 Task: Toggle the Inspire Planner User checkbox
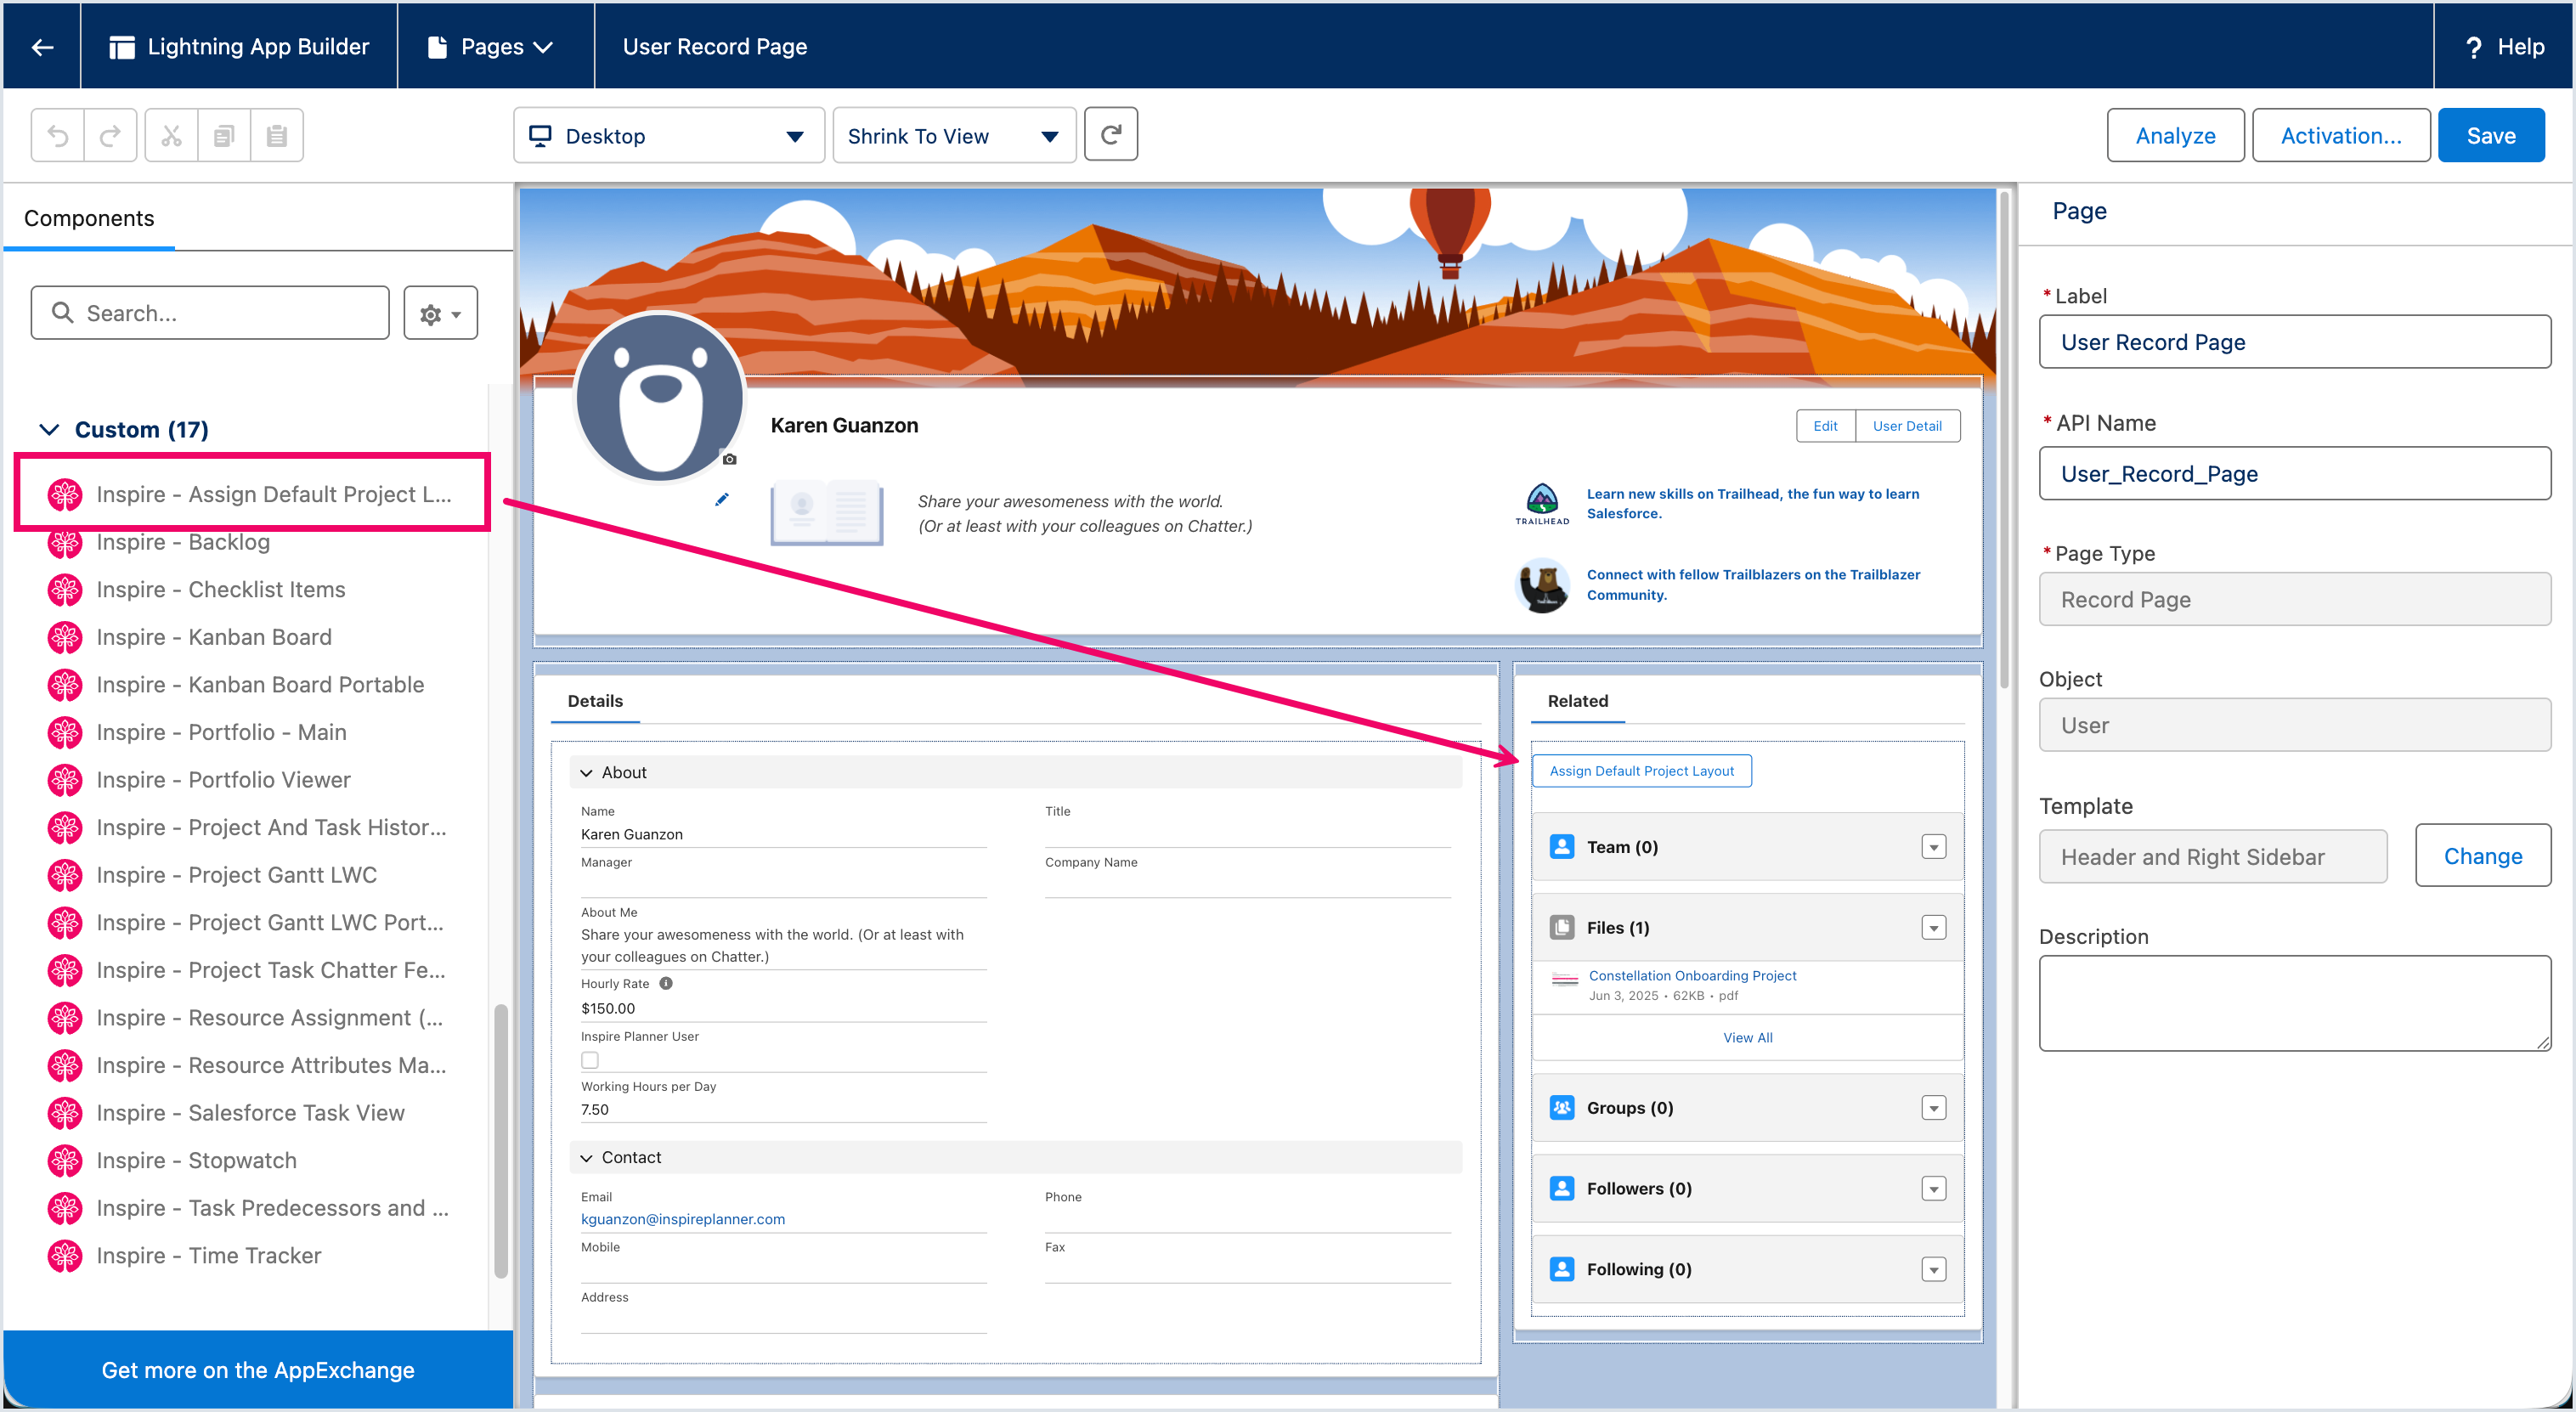pyautogui.click(x=590, y=1060)
